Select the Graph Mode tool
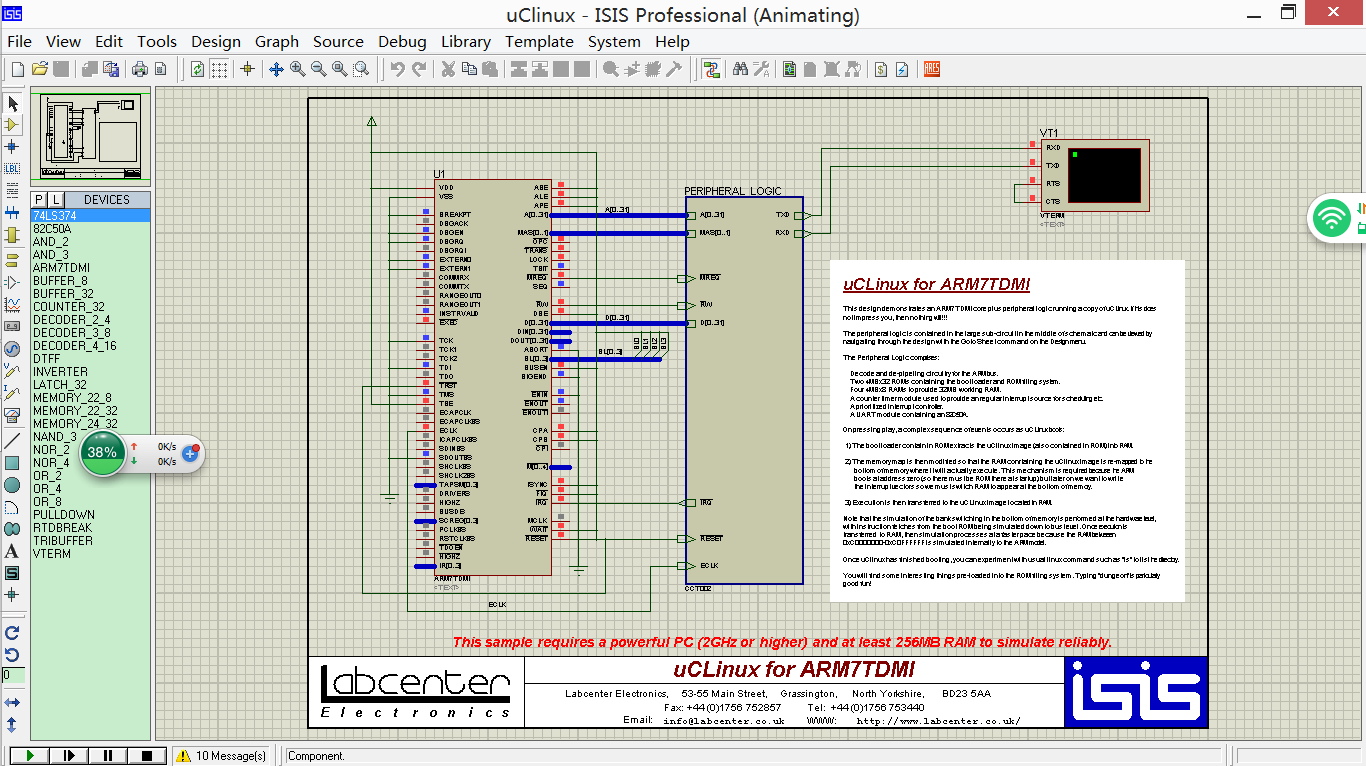 click(12, 304)
